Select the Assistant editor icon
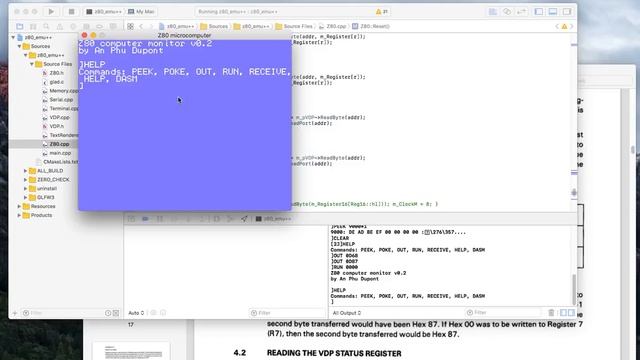This screenshot has height=360, width=640. pos(507,11)
